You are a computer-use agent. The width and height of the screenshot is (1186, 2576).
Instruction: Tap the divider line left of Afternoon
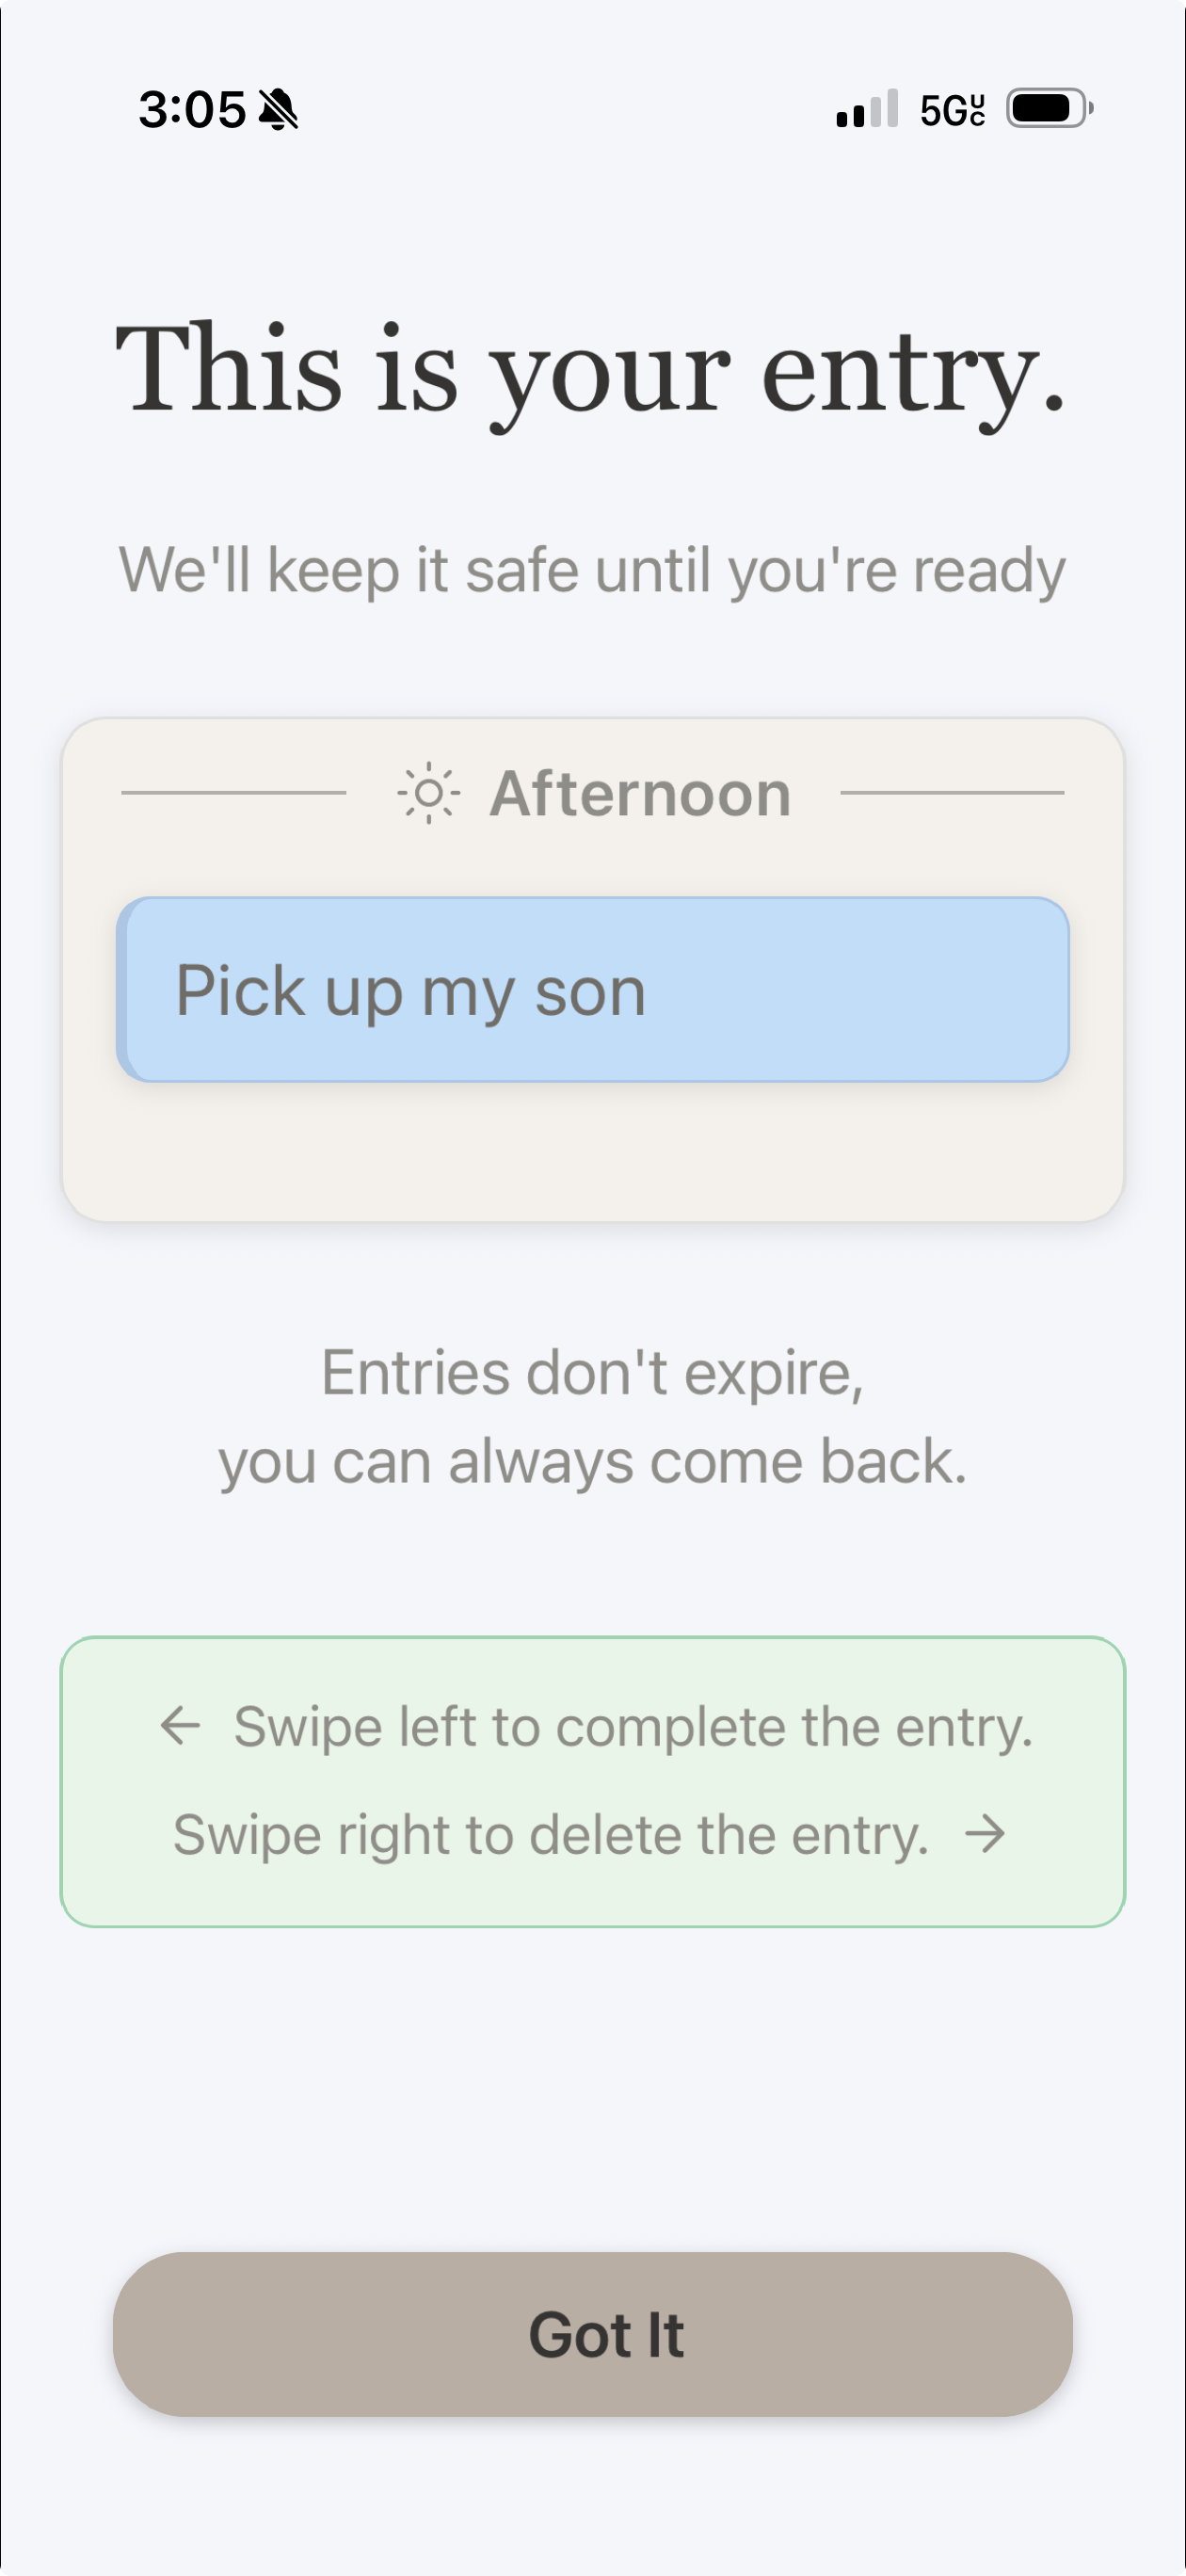pos(233,793)
